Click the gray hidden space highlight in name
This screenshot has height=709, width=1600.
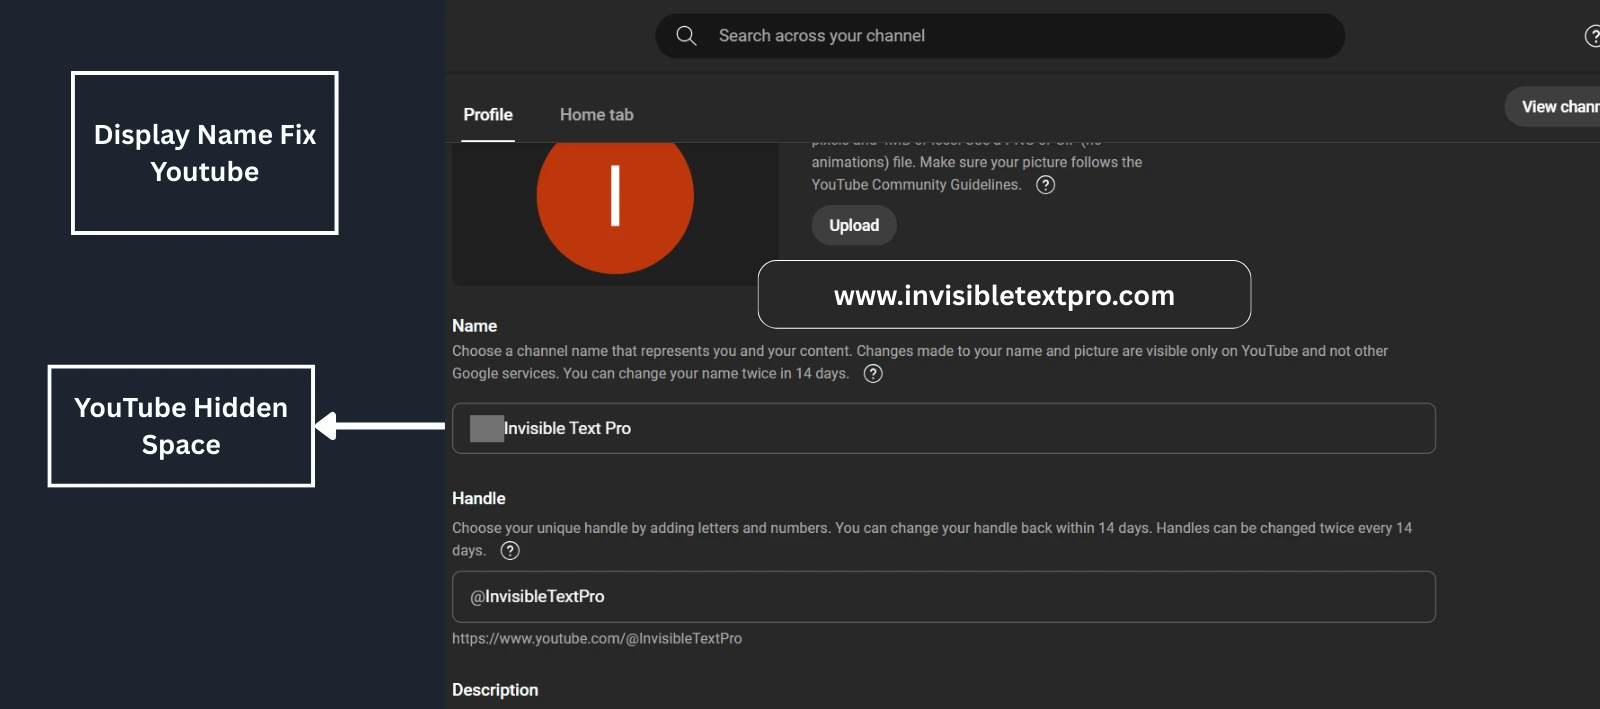click(x=486, y=428)
